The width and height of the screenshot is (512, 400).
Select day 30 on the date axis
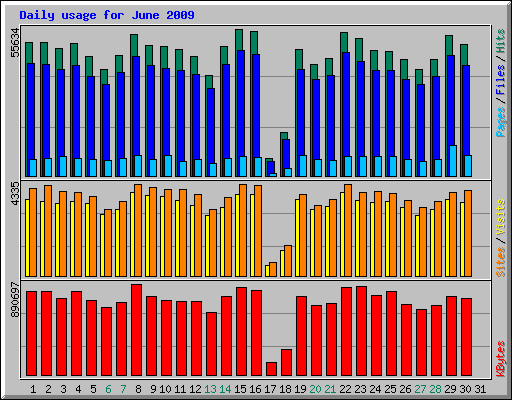click(x=465, y=389)
